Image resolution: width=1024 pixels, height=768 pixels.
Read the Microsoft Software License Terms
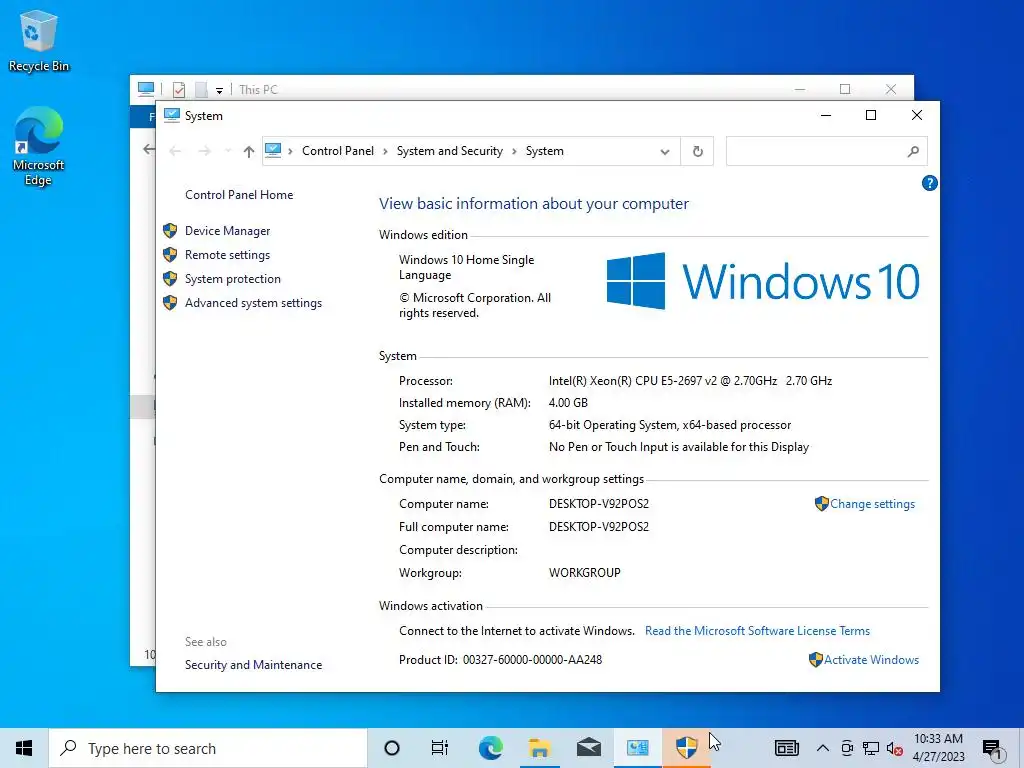[757, 631]
